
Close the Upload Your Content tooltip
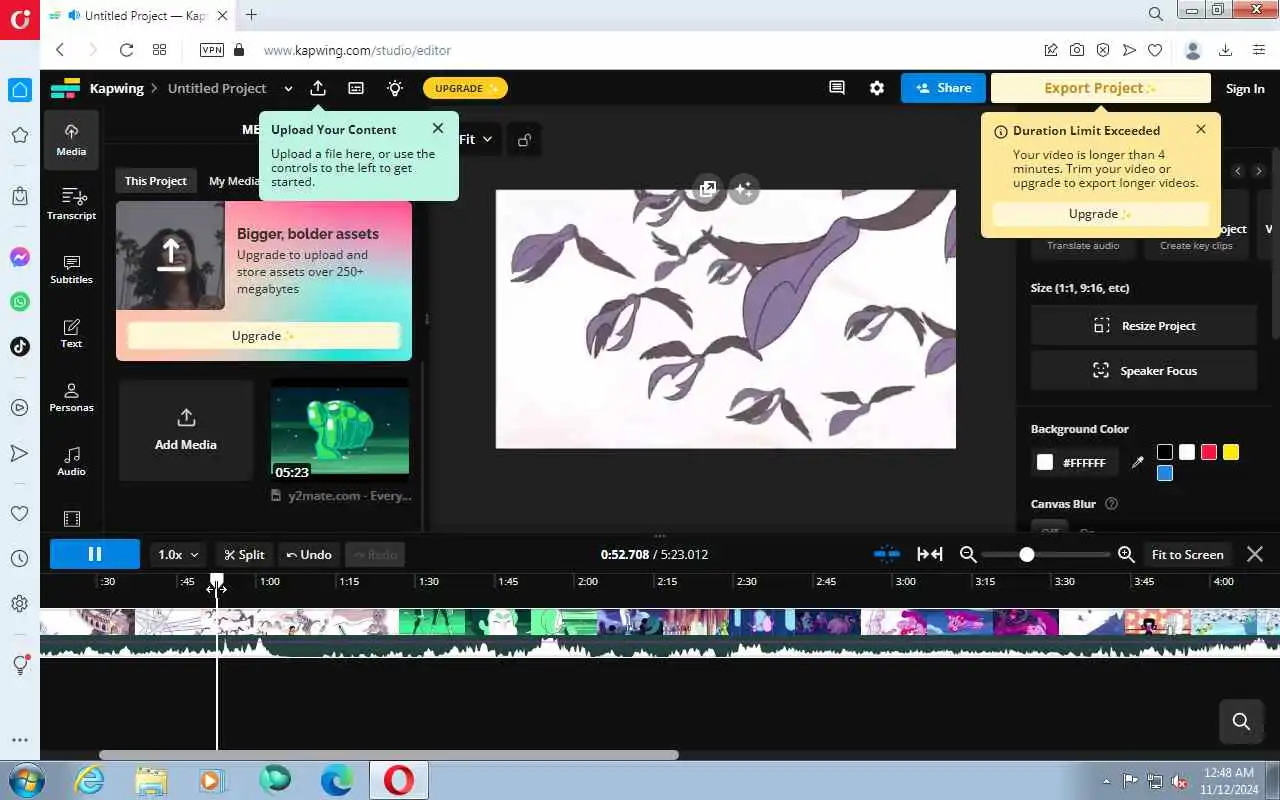tap(438, 128)
